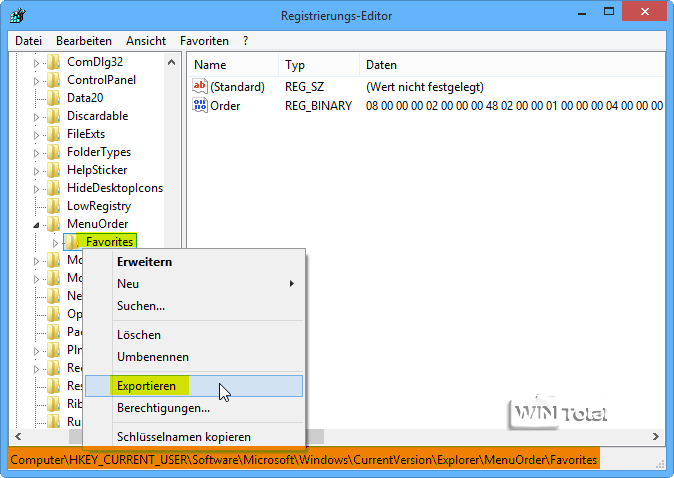Viewport: 674px width, 478px height.
Task: Select the ControlPanel tree entry
Action: pyautogui.click(x=101, y=80)
